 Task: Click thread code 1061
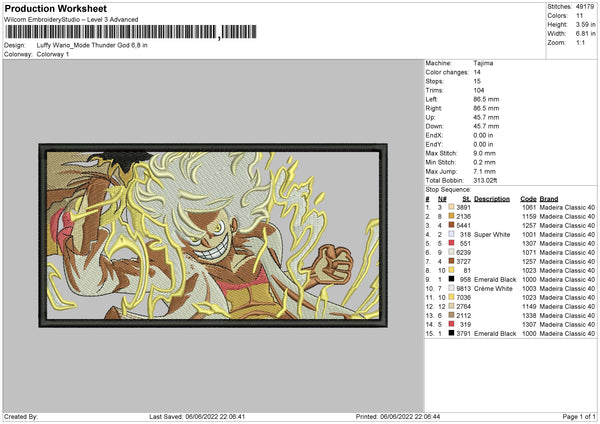click(x=529, y=207)
